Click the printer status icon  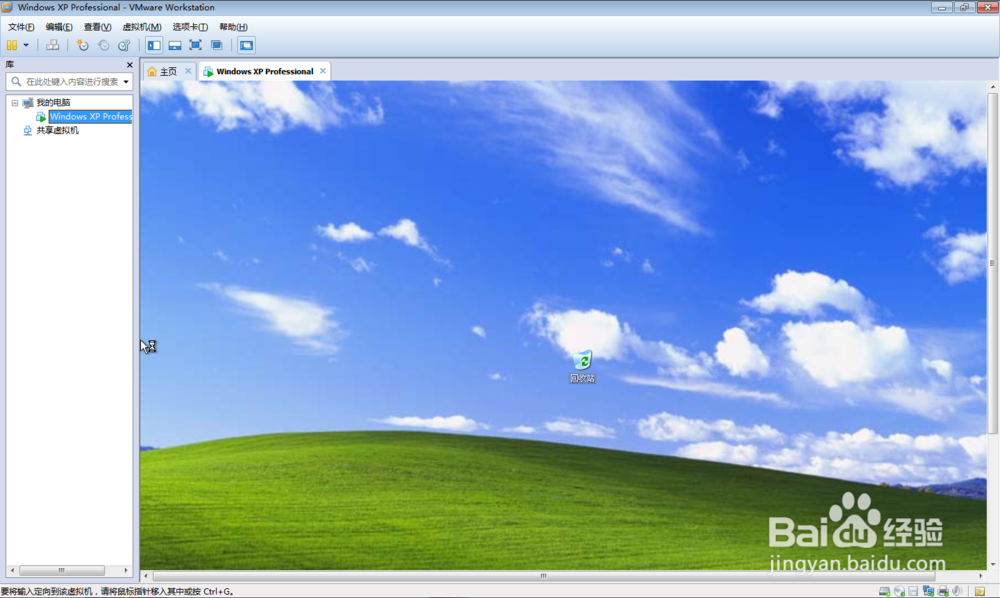pyautogui.click(x=943, y=592)
